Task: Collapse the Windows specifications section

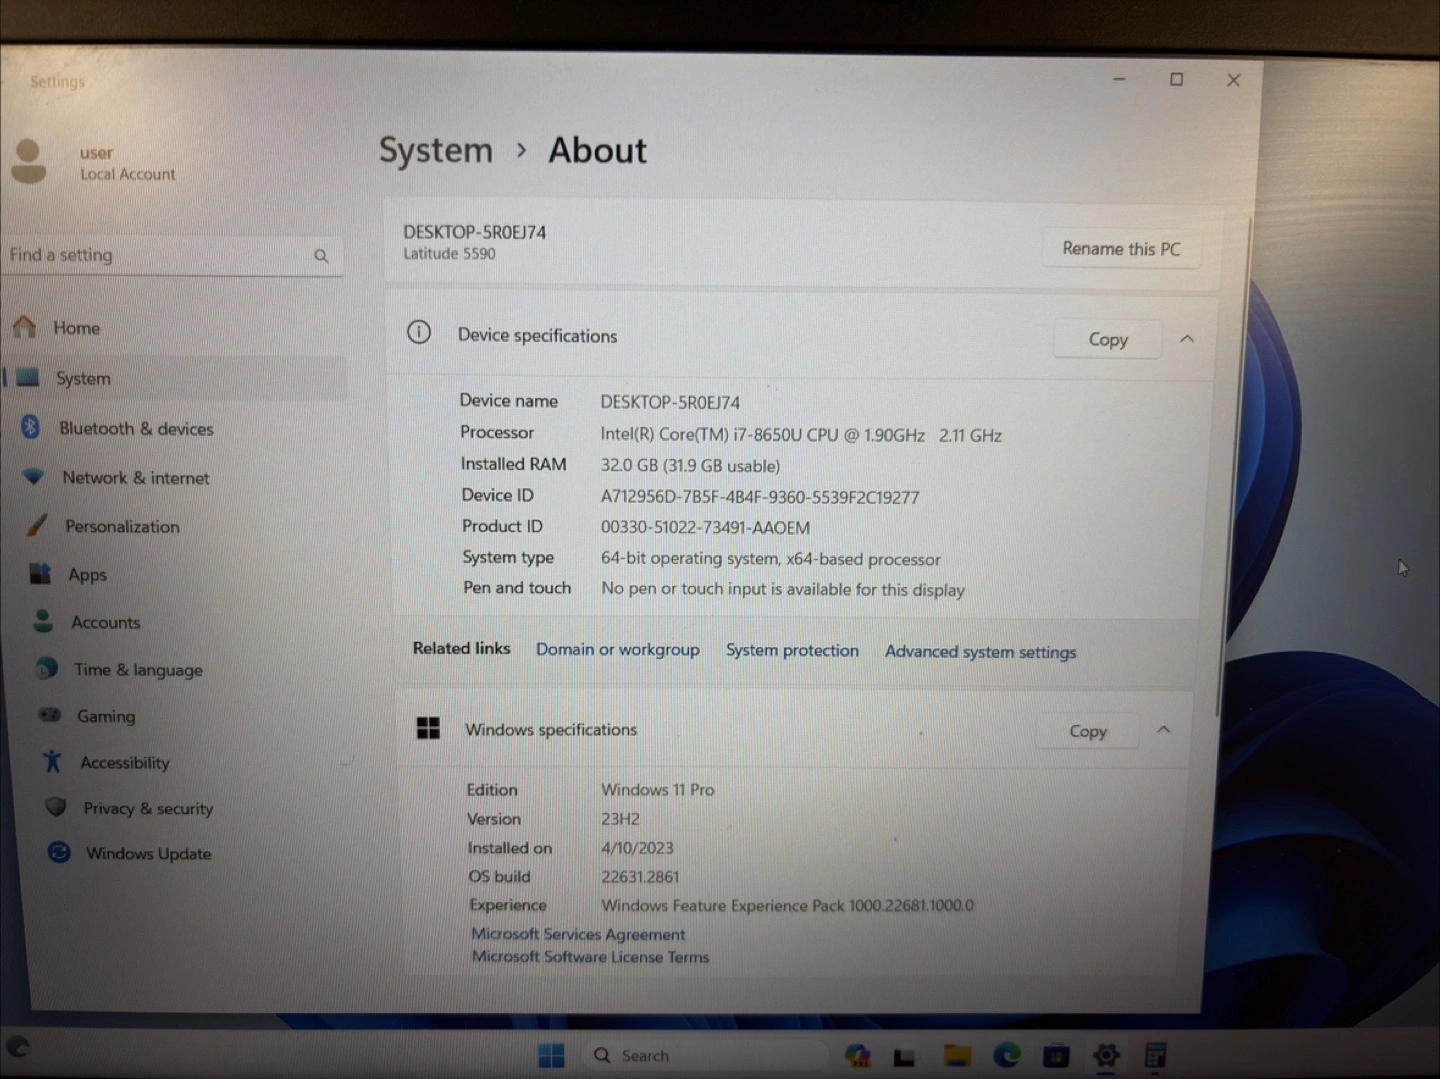Action: click(1164, 730)
